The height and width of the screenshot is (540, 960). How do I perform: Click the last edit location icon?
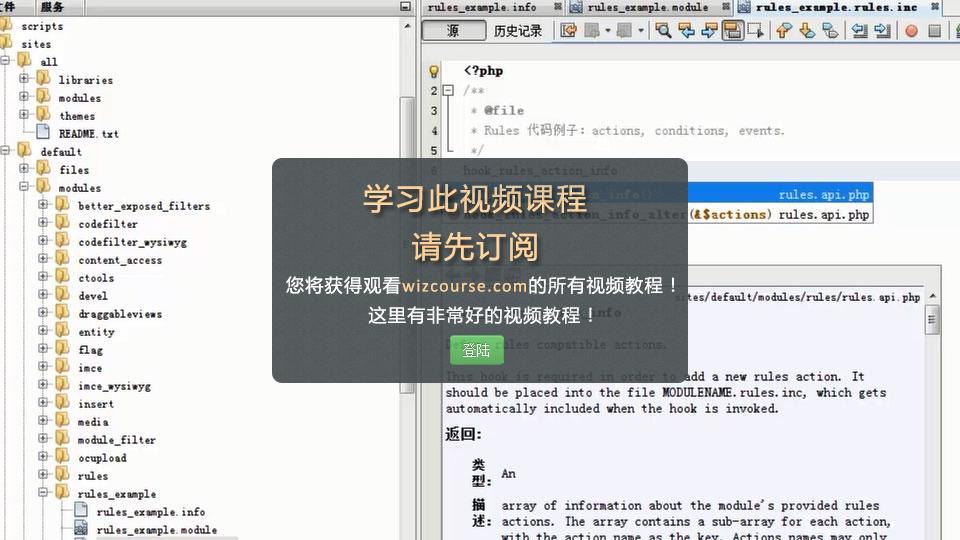click(569, 31)
